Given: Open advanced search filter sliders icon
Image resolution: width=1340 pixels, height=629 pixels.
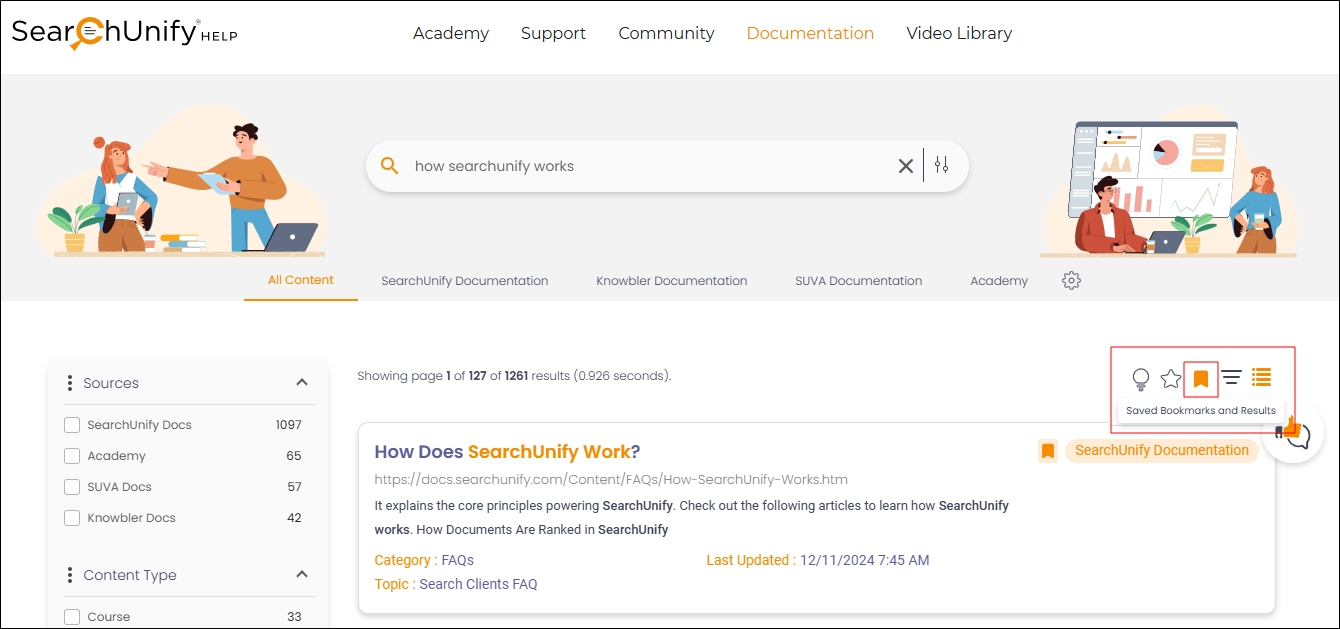Looking at the screenshot, I should [941, 166].
